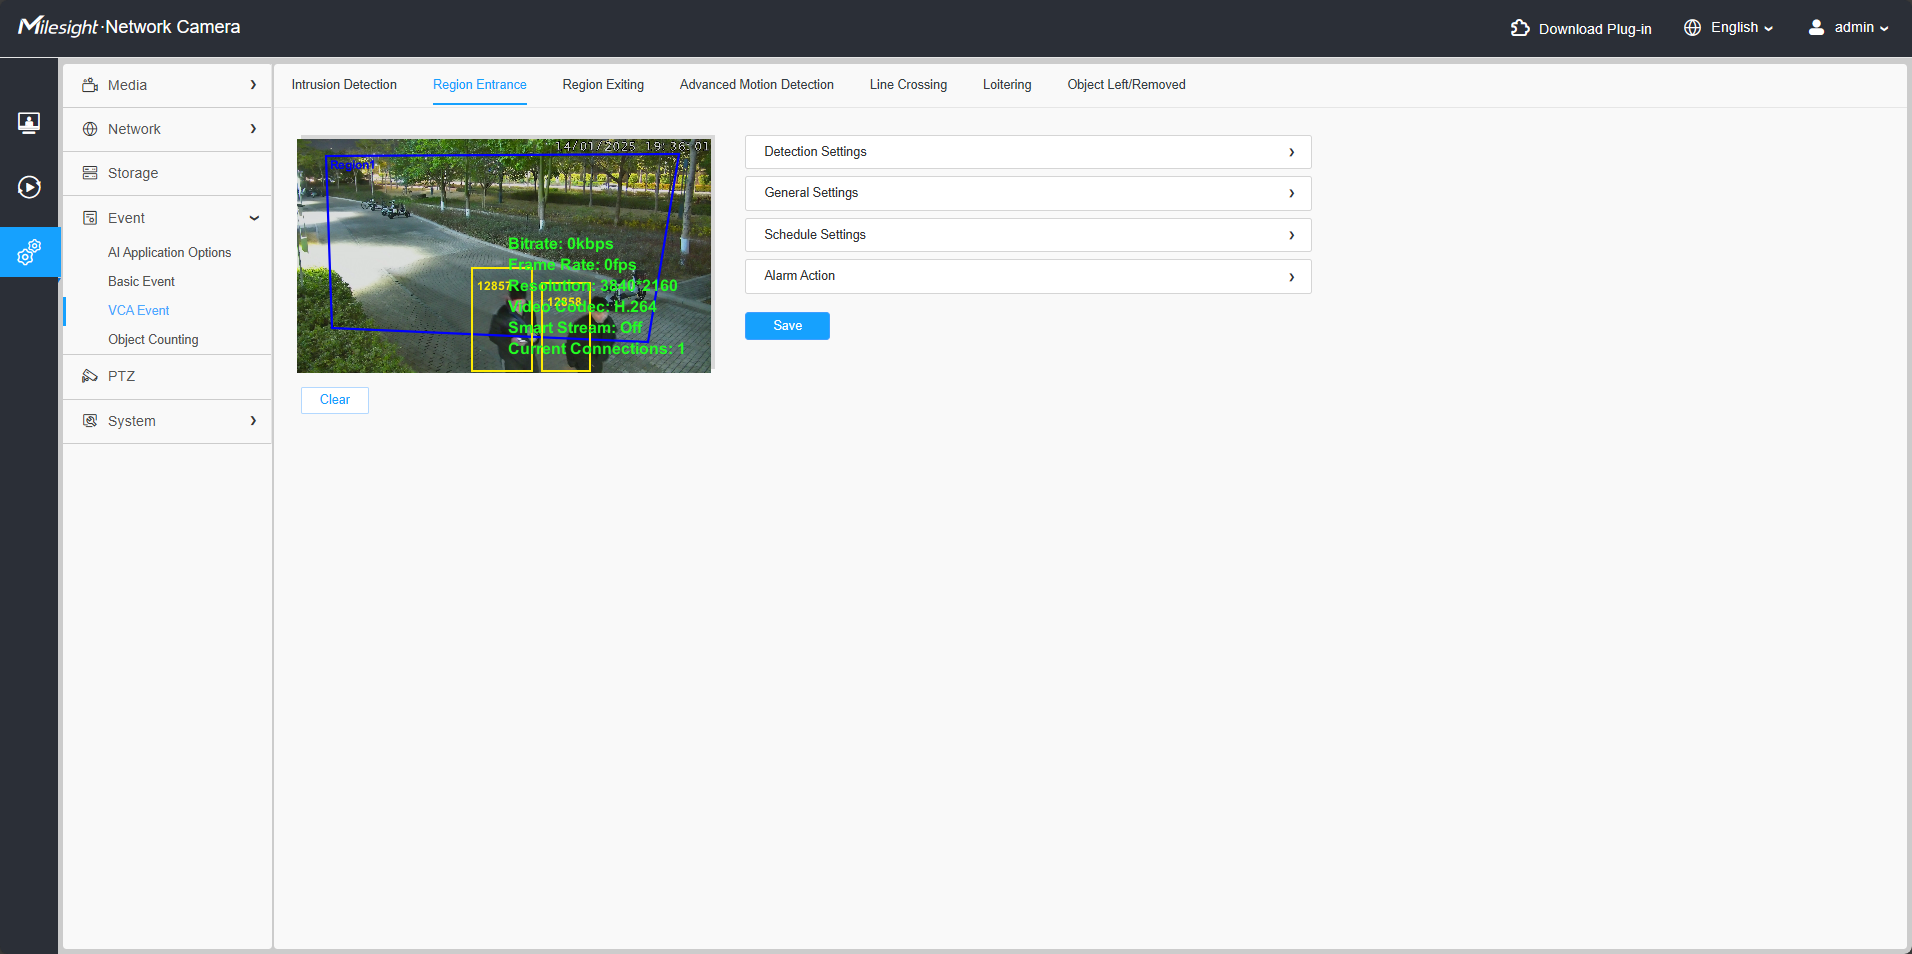Click the Clear button under the preview

tap(335, 400)
